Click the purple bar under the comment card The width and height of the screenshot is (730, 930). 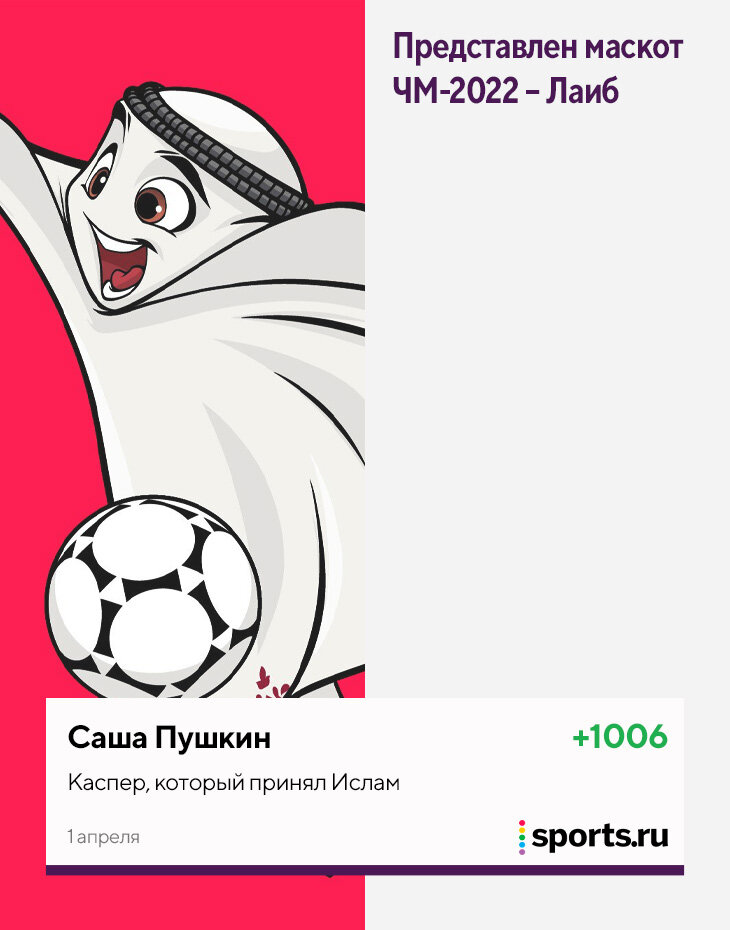(365, 870)
